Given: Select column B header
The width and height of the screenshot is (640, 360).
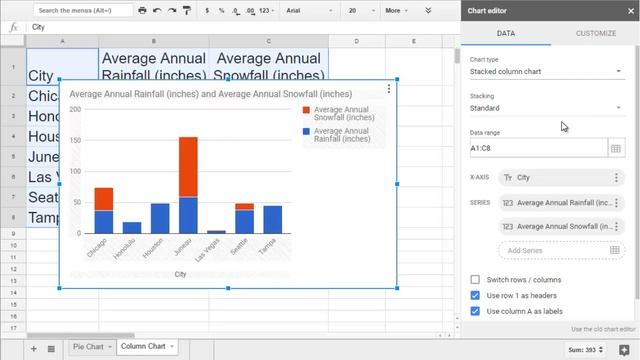Looking at the screenshot, I should click(x=154, y=41).
